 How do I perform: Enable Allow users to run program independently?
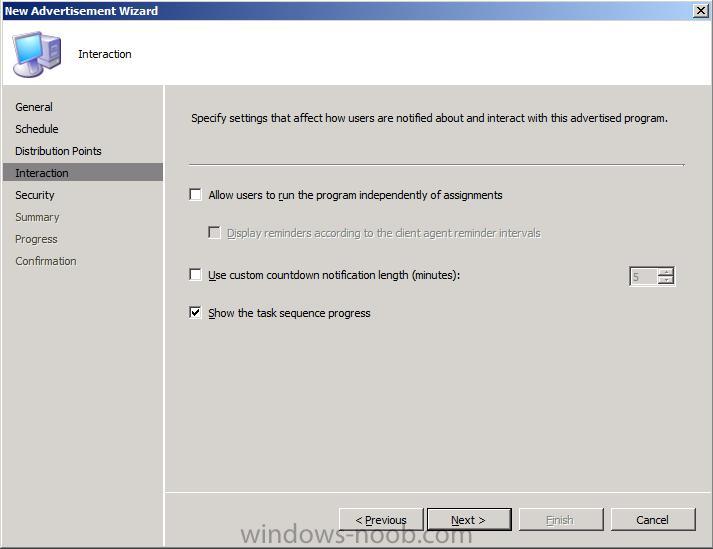[196, 195]
